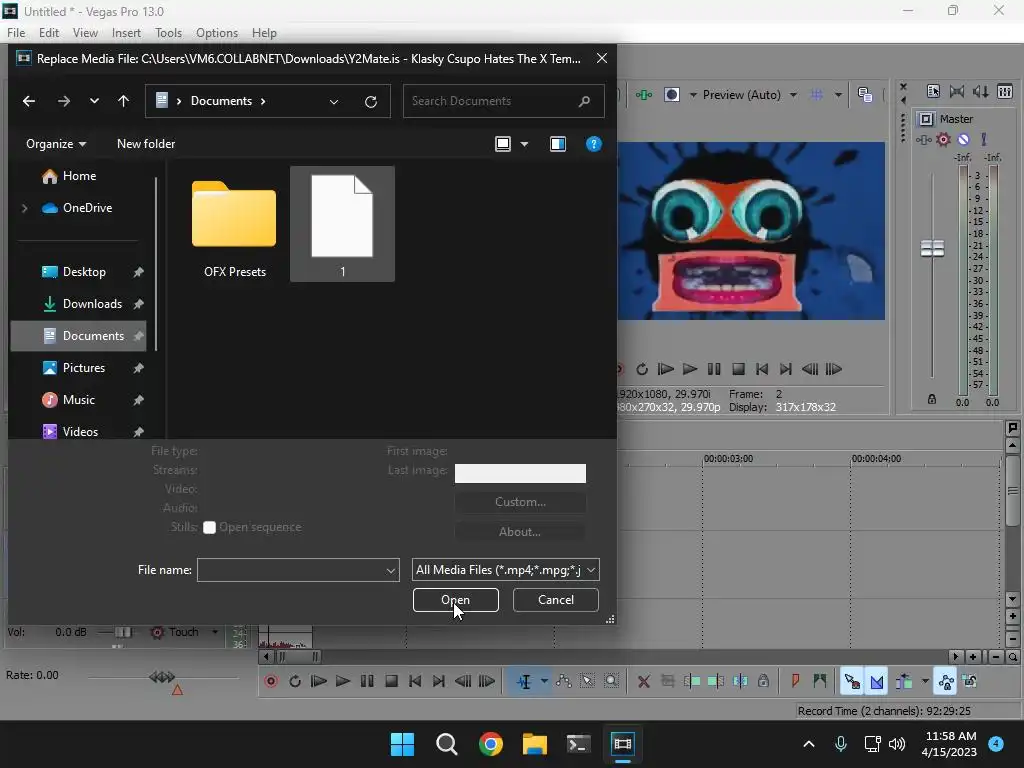This screenshot has width=1024, height=768.
Task: Open the view layout options dropdown arrow
Action: pos(524,144)
